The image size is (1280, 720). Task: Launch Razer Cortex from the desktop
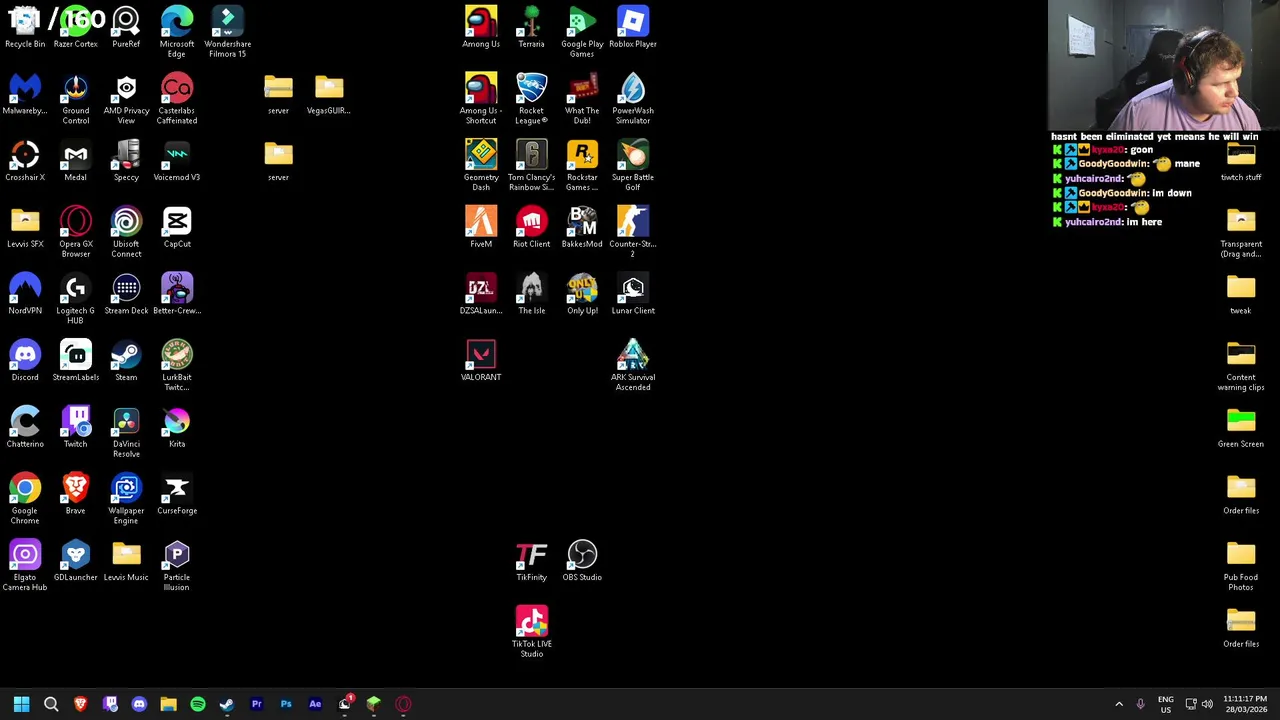point(76,27)
